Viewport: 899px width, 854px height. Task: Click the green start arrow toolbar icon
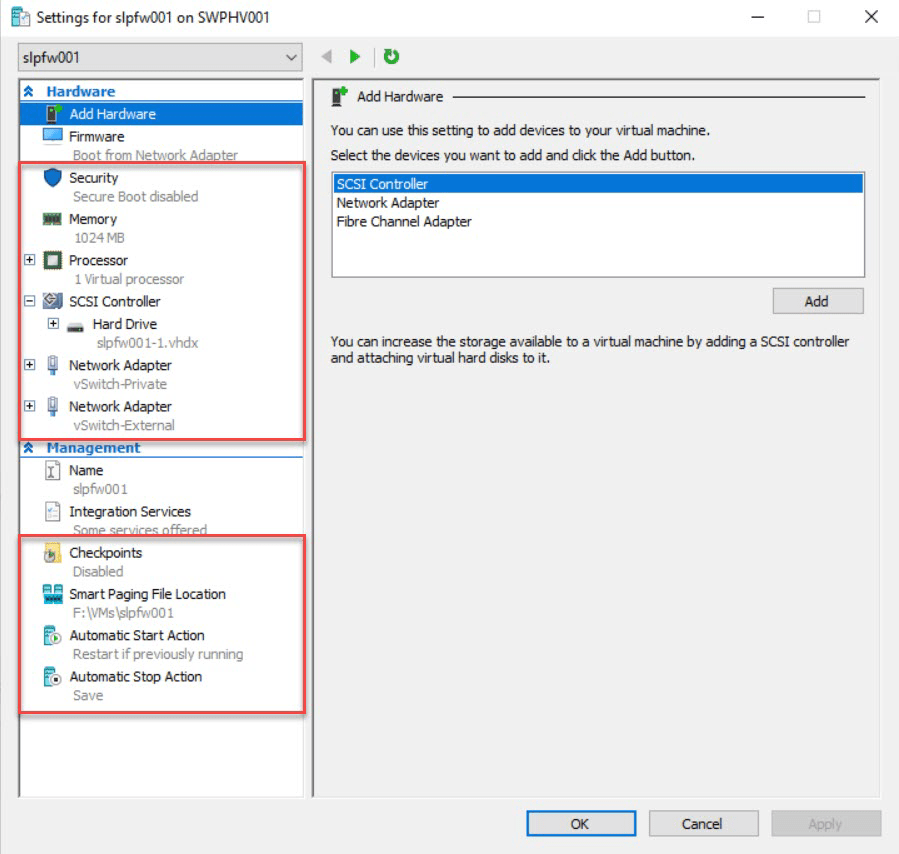click(354, 57)
